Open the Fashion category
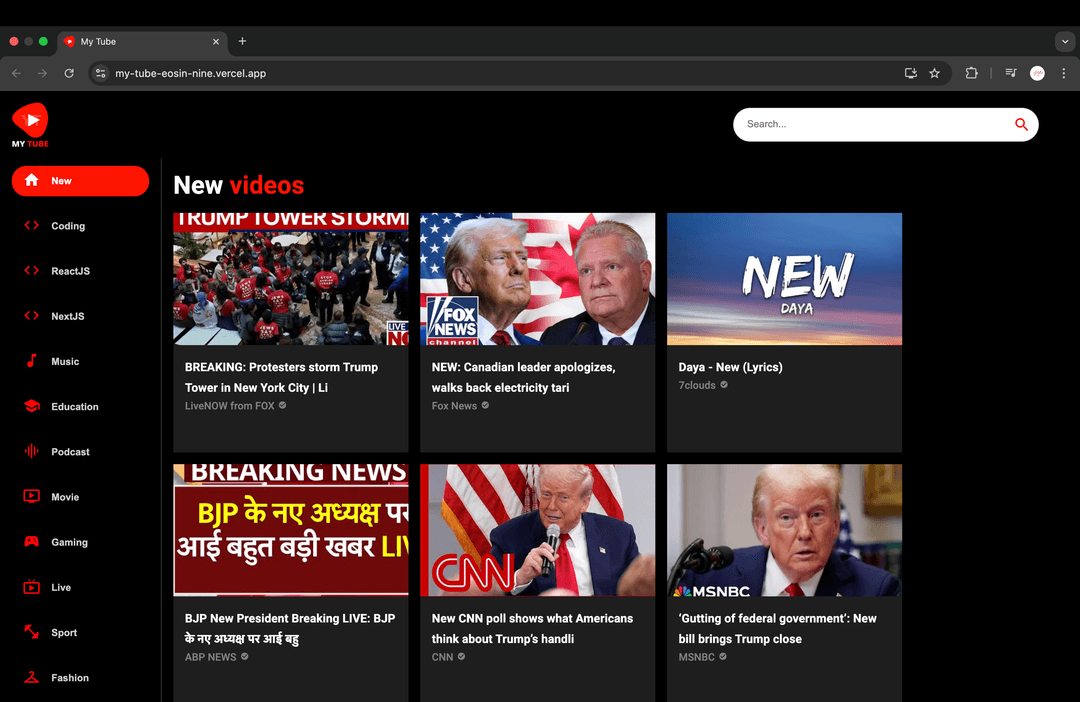This screenshot has width=1080, height=702. click(x=80, y=677)
